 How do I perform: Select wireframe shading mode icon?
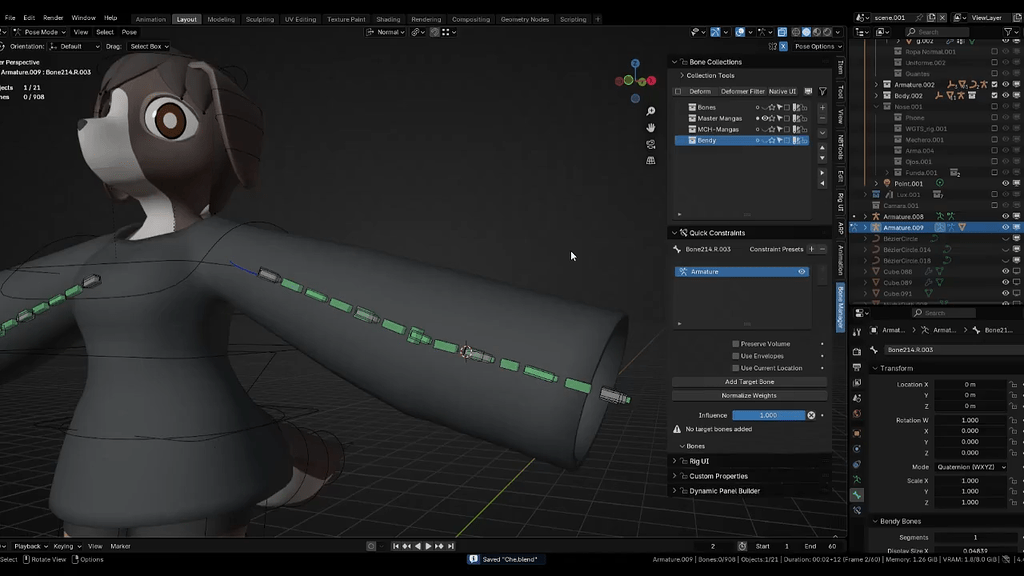[x=795, y=32]
